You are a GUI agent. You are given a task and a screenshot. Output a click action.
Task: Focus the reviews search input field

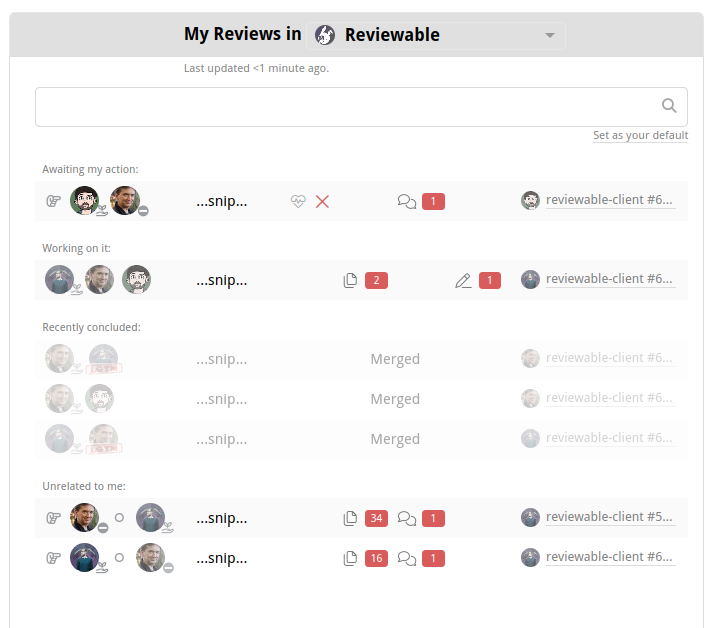coord(361,107)
